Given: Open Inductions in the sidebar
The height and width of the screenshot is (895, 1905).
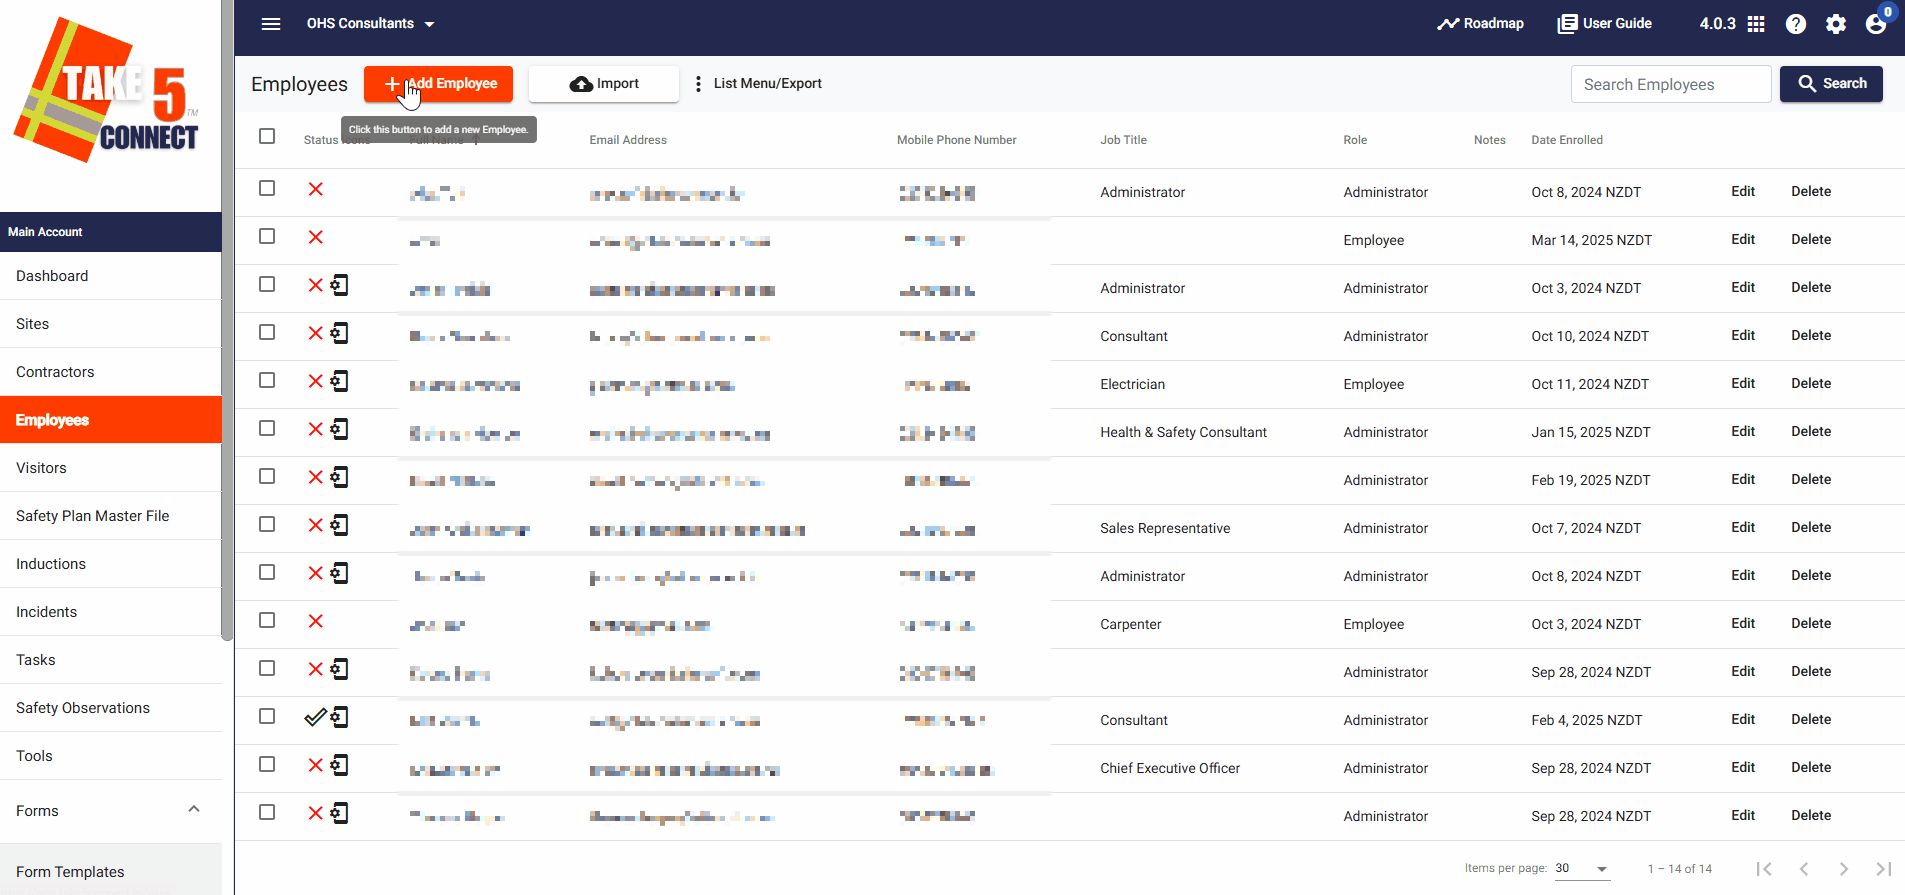Looking at the screenshot, I should [110, 564].
